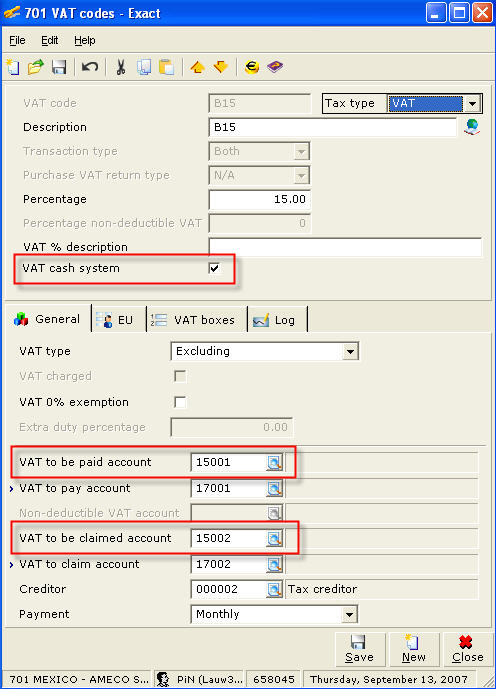Expand the VAT type Excluding dropdown

tap(350, 352)
